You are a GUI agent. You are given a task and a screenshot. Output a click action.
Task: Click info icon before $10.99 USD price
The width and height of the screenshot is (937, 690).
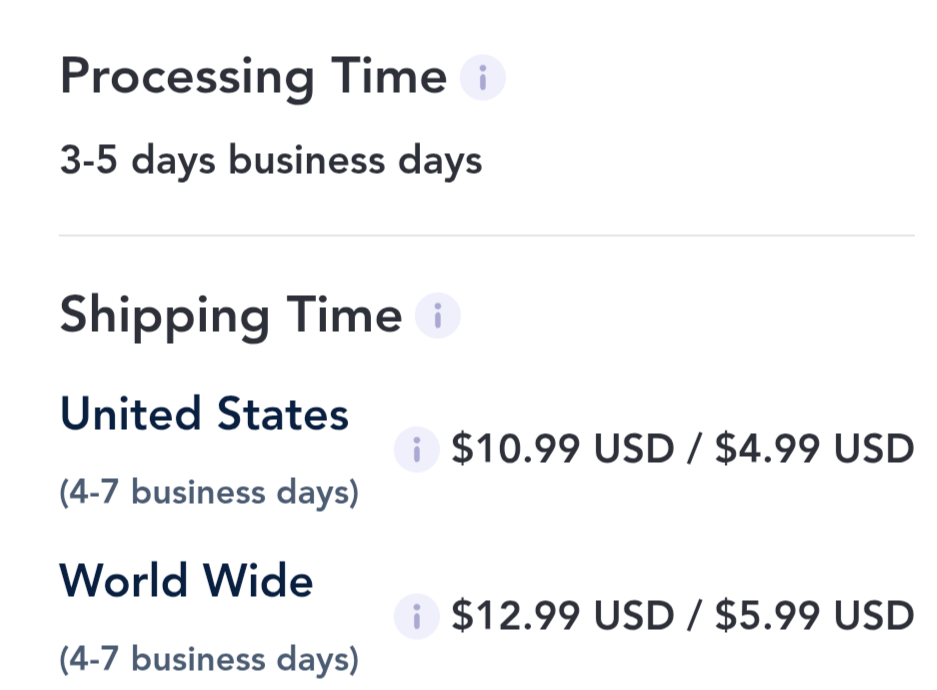[x=417, y=449]
